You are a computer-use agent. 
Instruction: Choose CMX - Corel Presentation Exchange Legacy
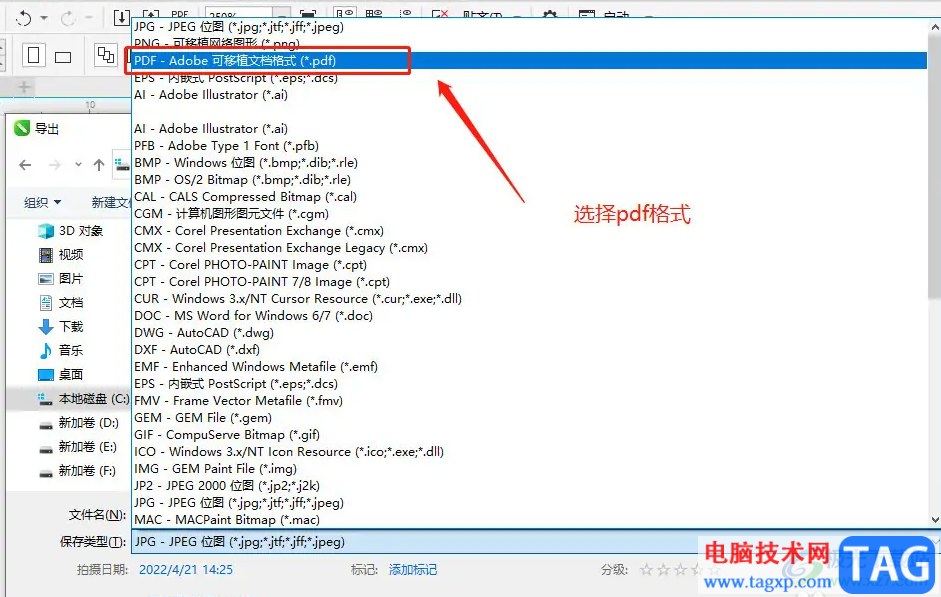pos(530,248)
